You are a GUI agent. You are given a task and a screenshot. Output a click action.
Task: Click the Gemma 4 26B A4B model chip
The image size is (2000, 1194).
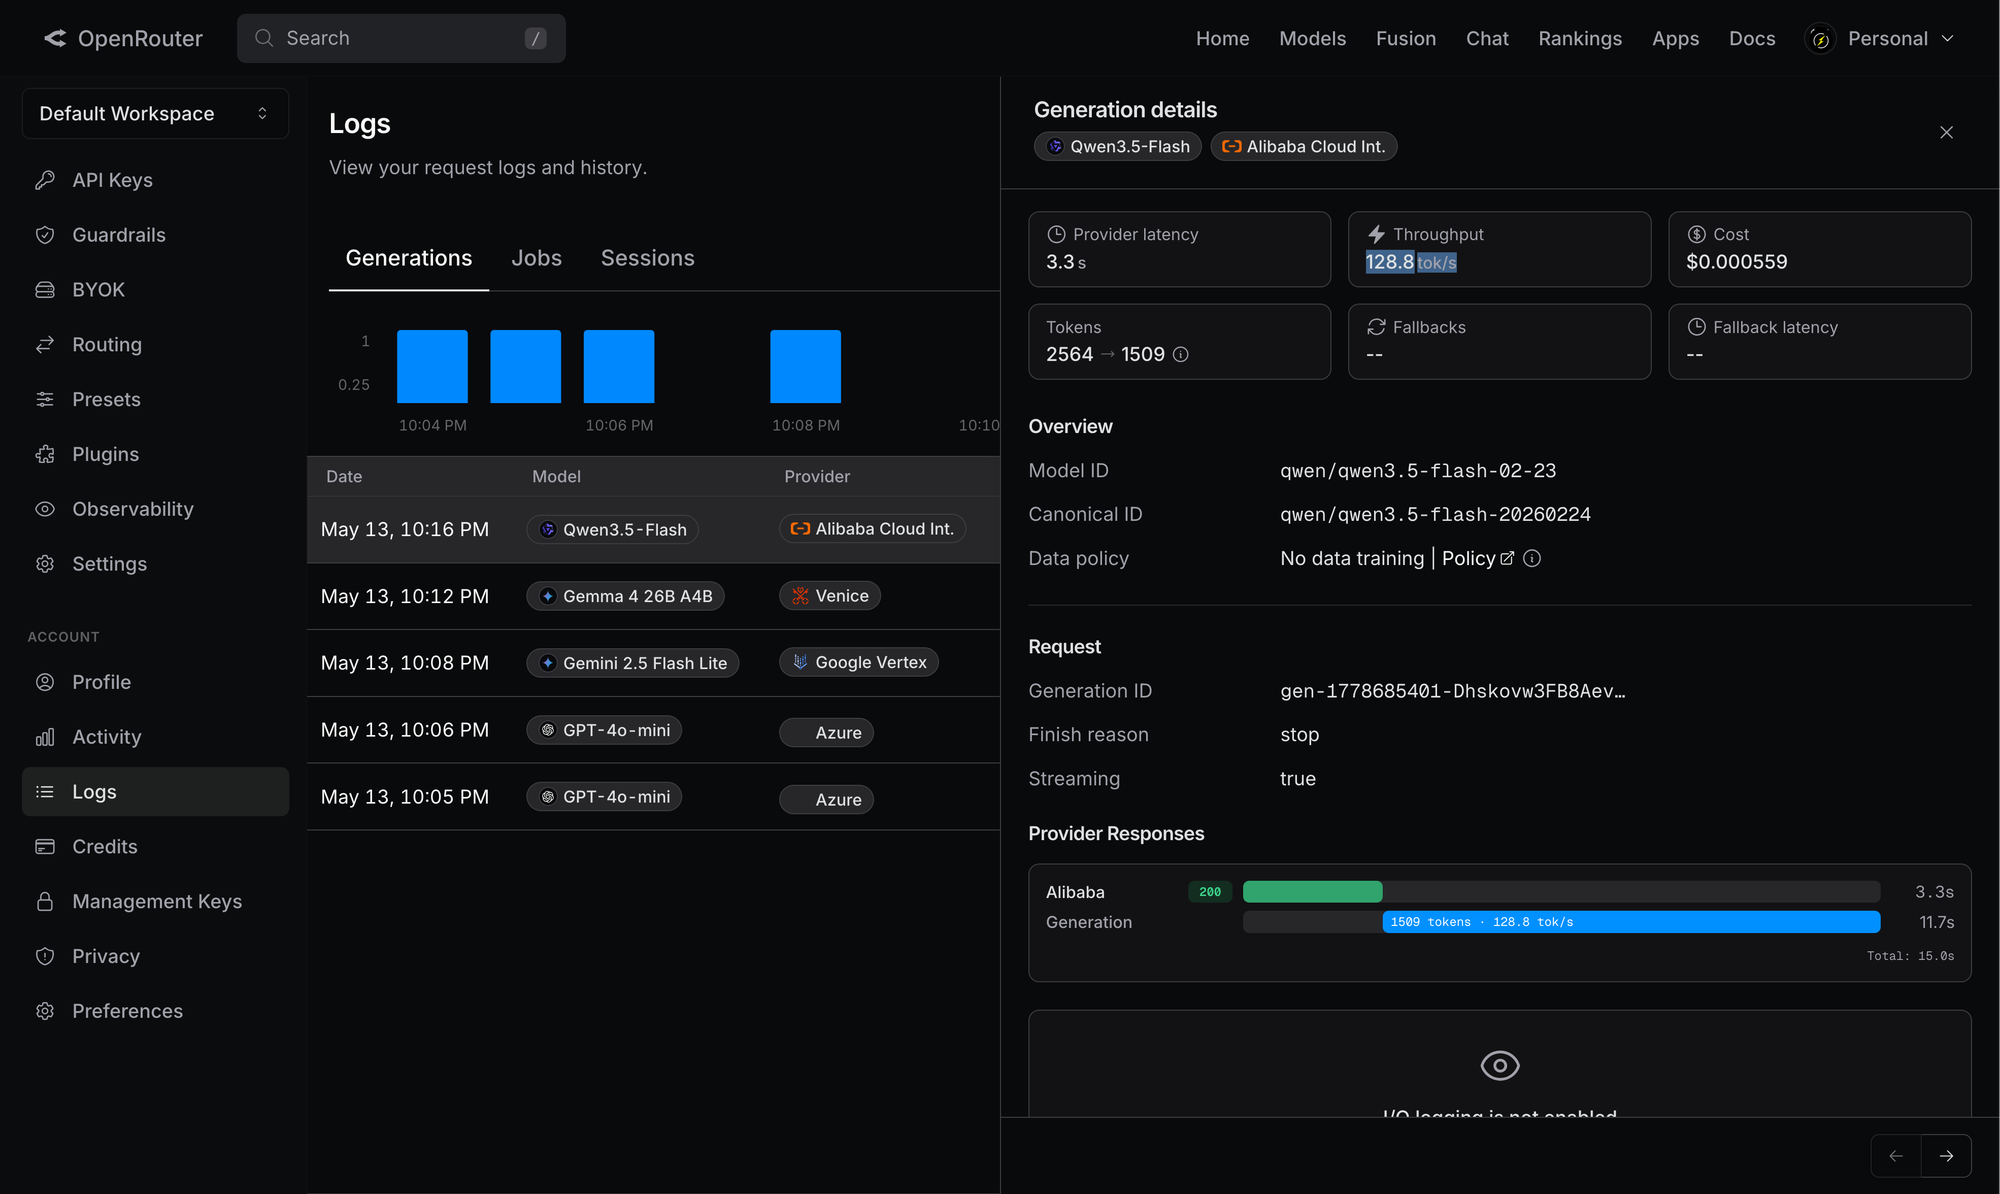pyautogui.click(x=625, y=596)
